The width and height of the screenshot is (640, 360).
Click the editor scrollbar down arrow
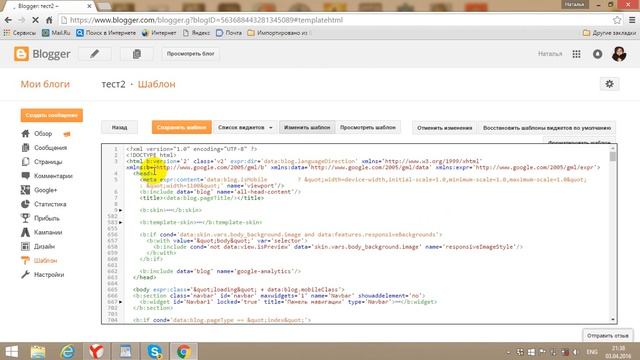point(613,320)
